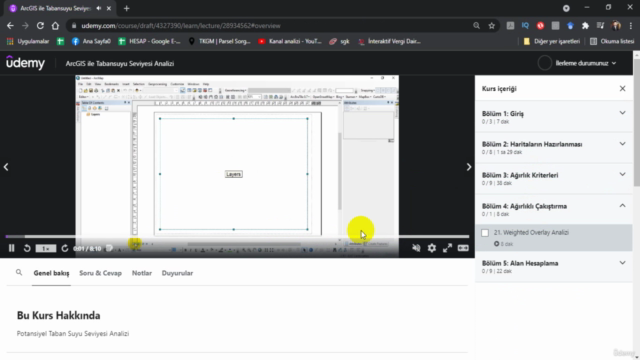Click the Layers label in video
The image size is (640, 360).
coord(233,174)
